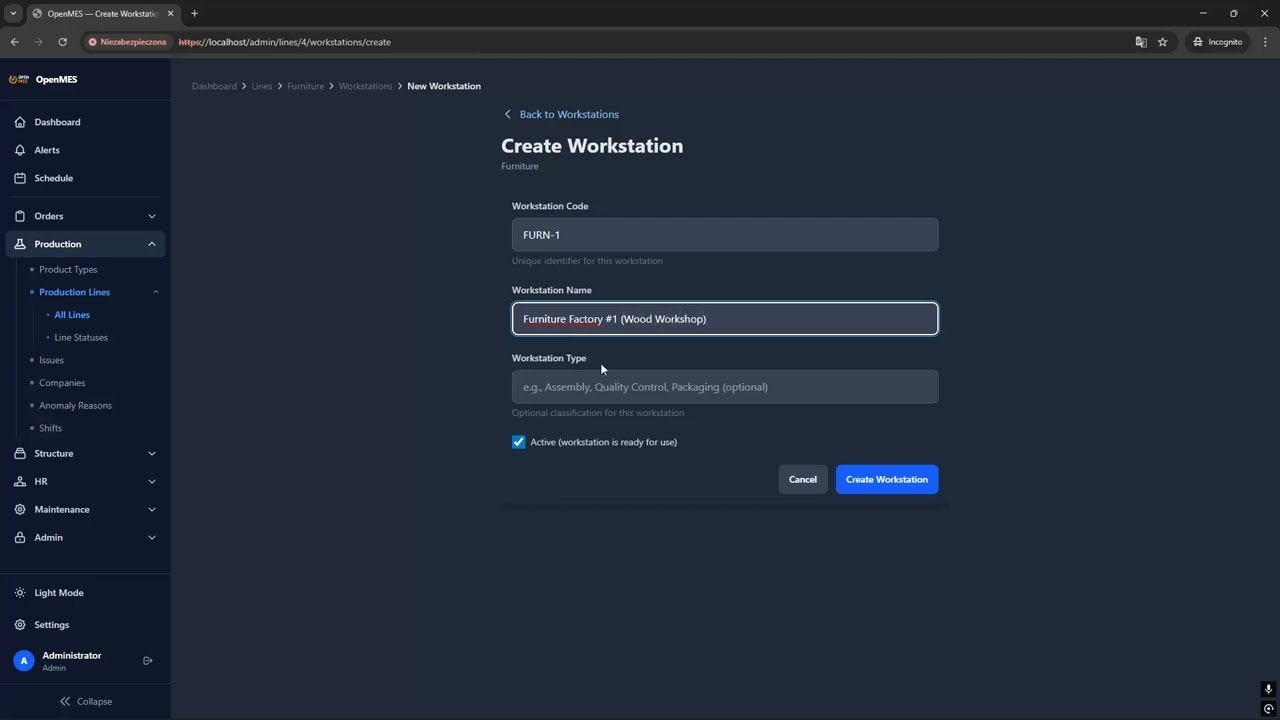Uncheck the Active workstation checkbox
Image resolution: width=1280 pixels, height=720 pixels.
pyautogui.click(x=518, y=442)
